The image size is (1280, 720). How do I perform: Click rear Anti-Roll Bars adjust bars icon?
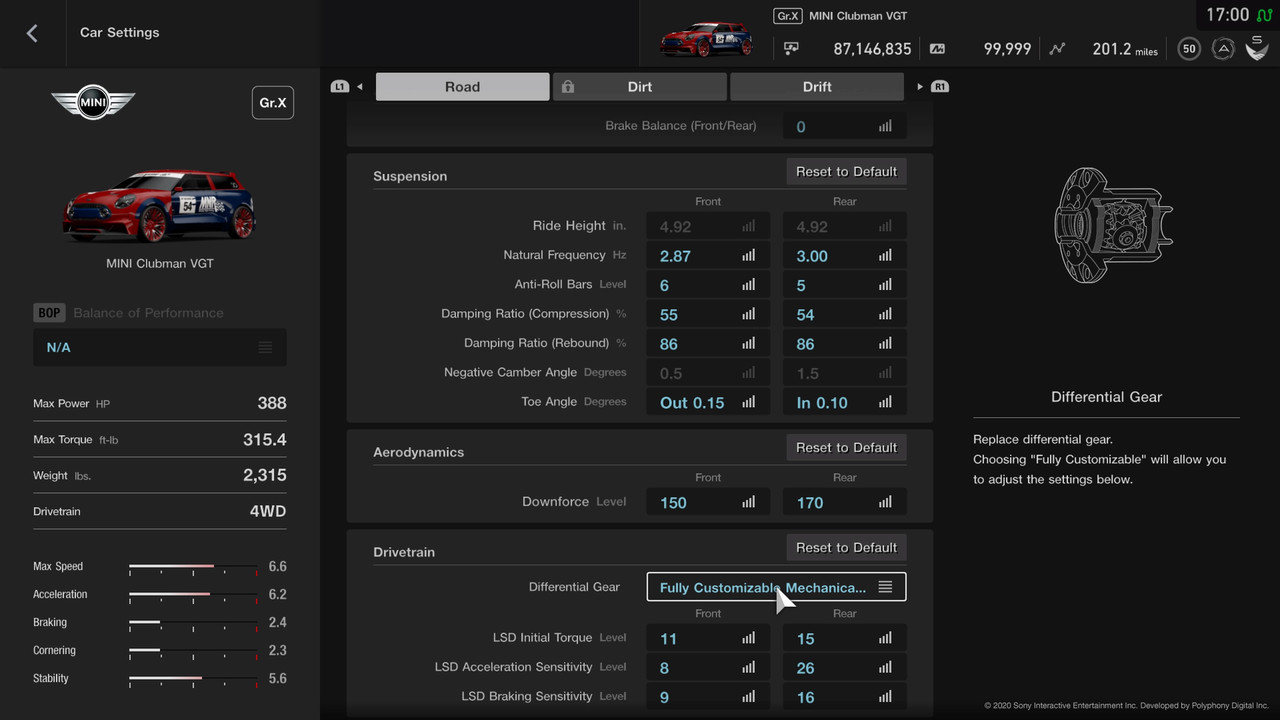point(885,285)
